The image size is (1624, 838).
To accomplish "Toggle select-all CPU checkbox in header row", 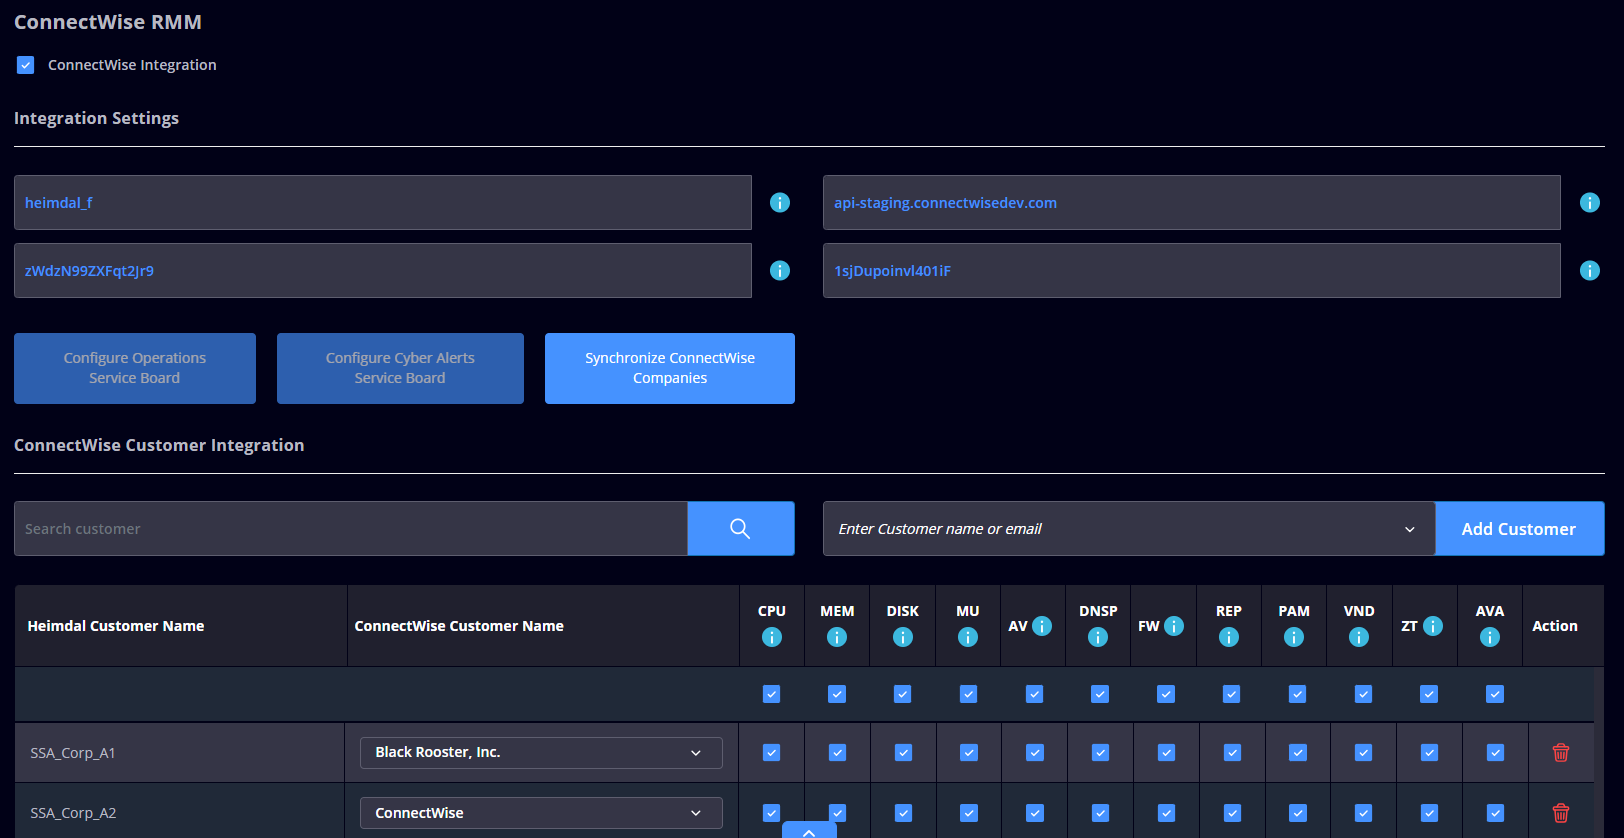I will 771,694.
